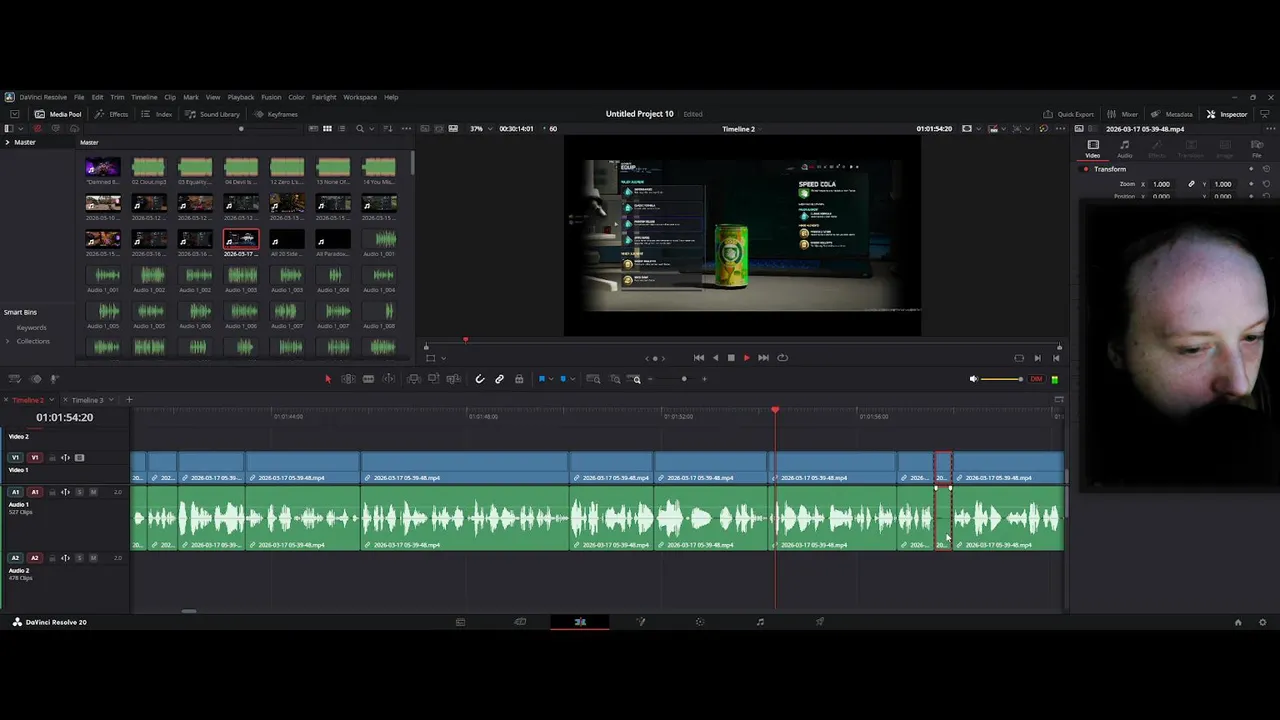
Task: Expand the Collections smart bin
Action: [8, 341]
